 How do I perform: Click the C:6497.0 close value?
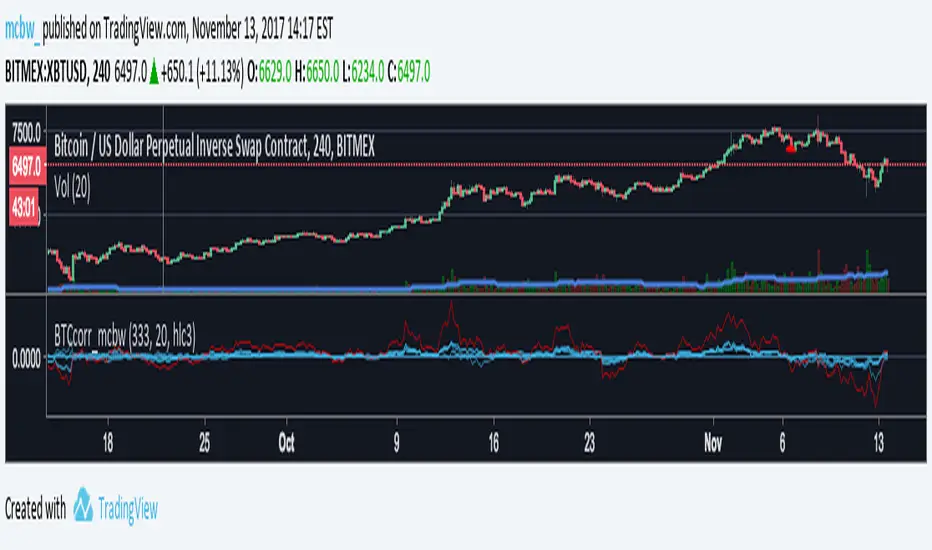tap(409, 73)
